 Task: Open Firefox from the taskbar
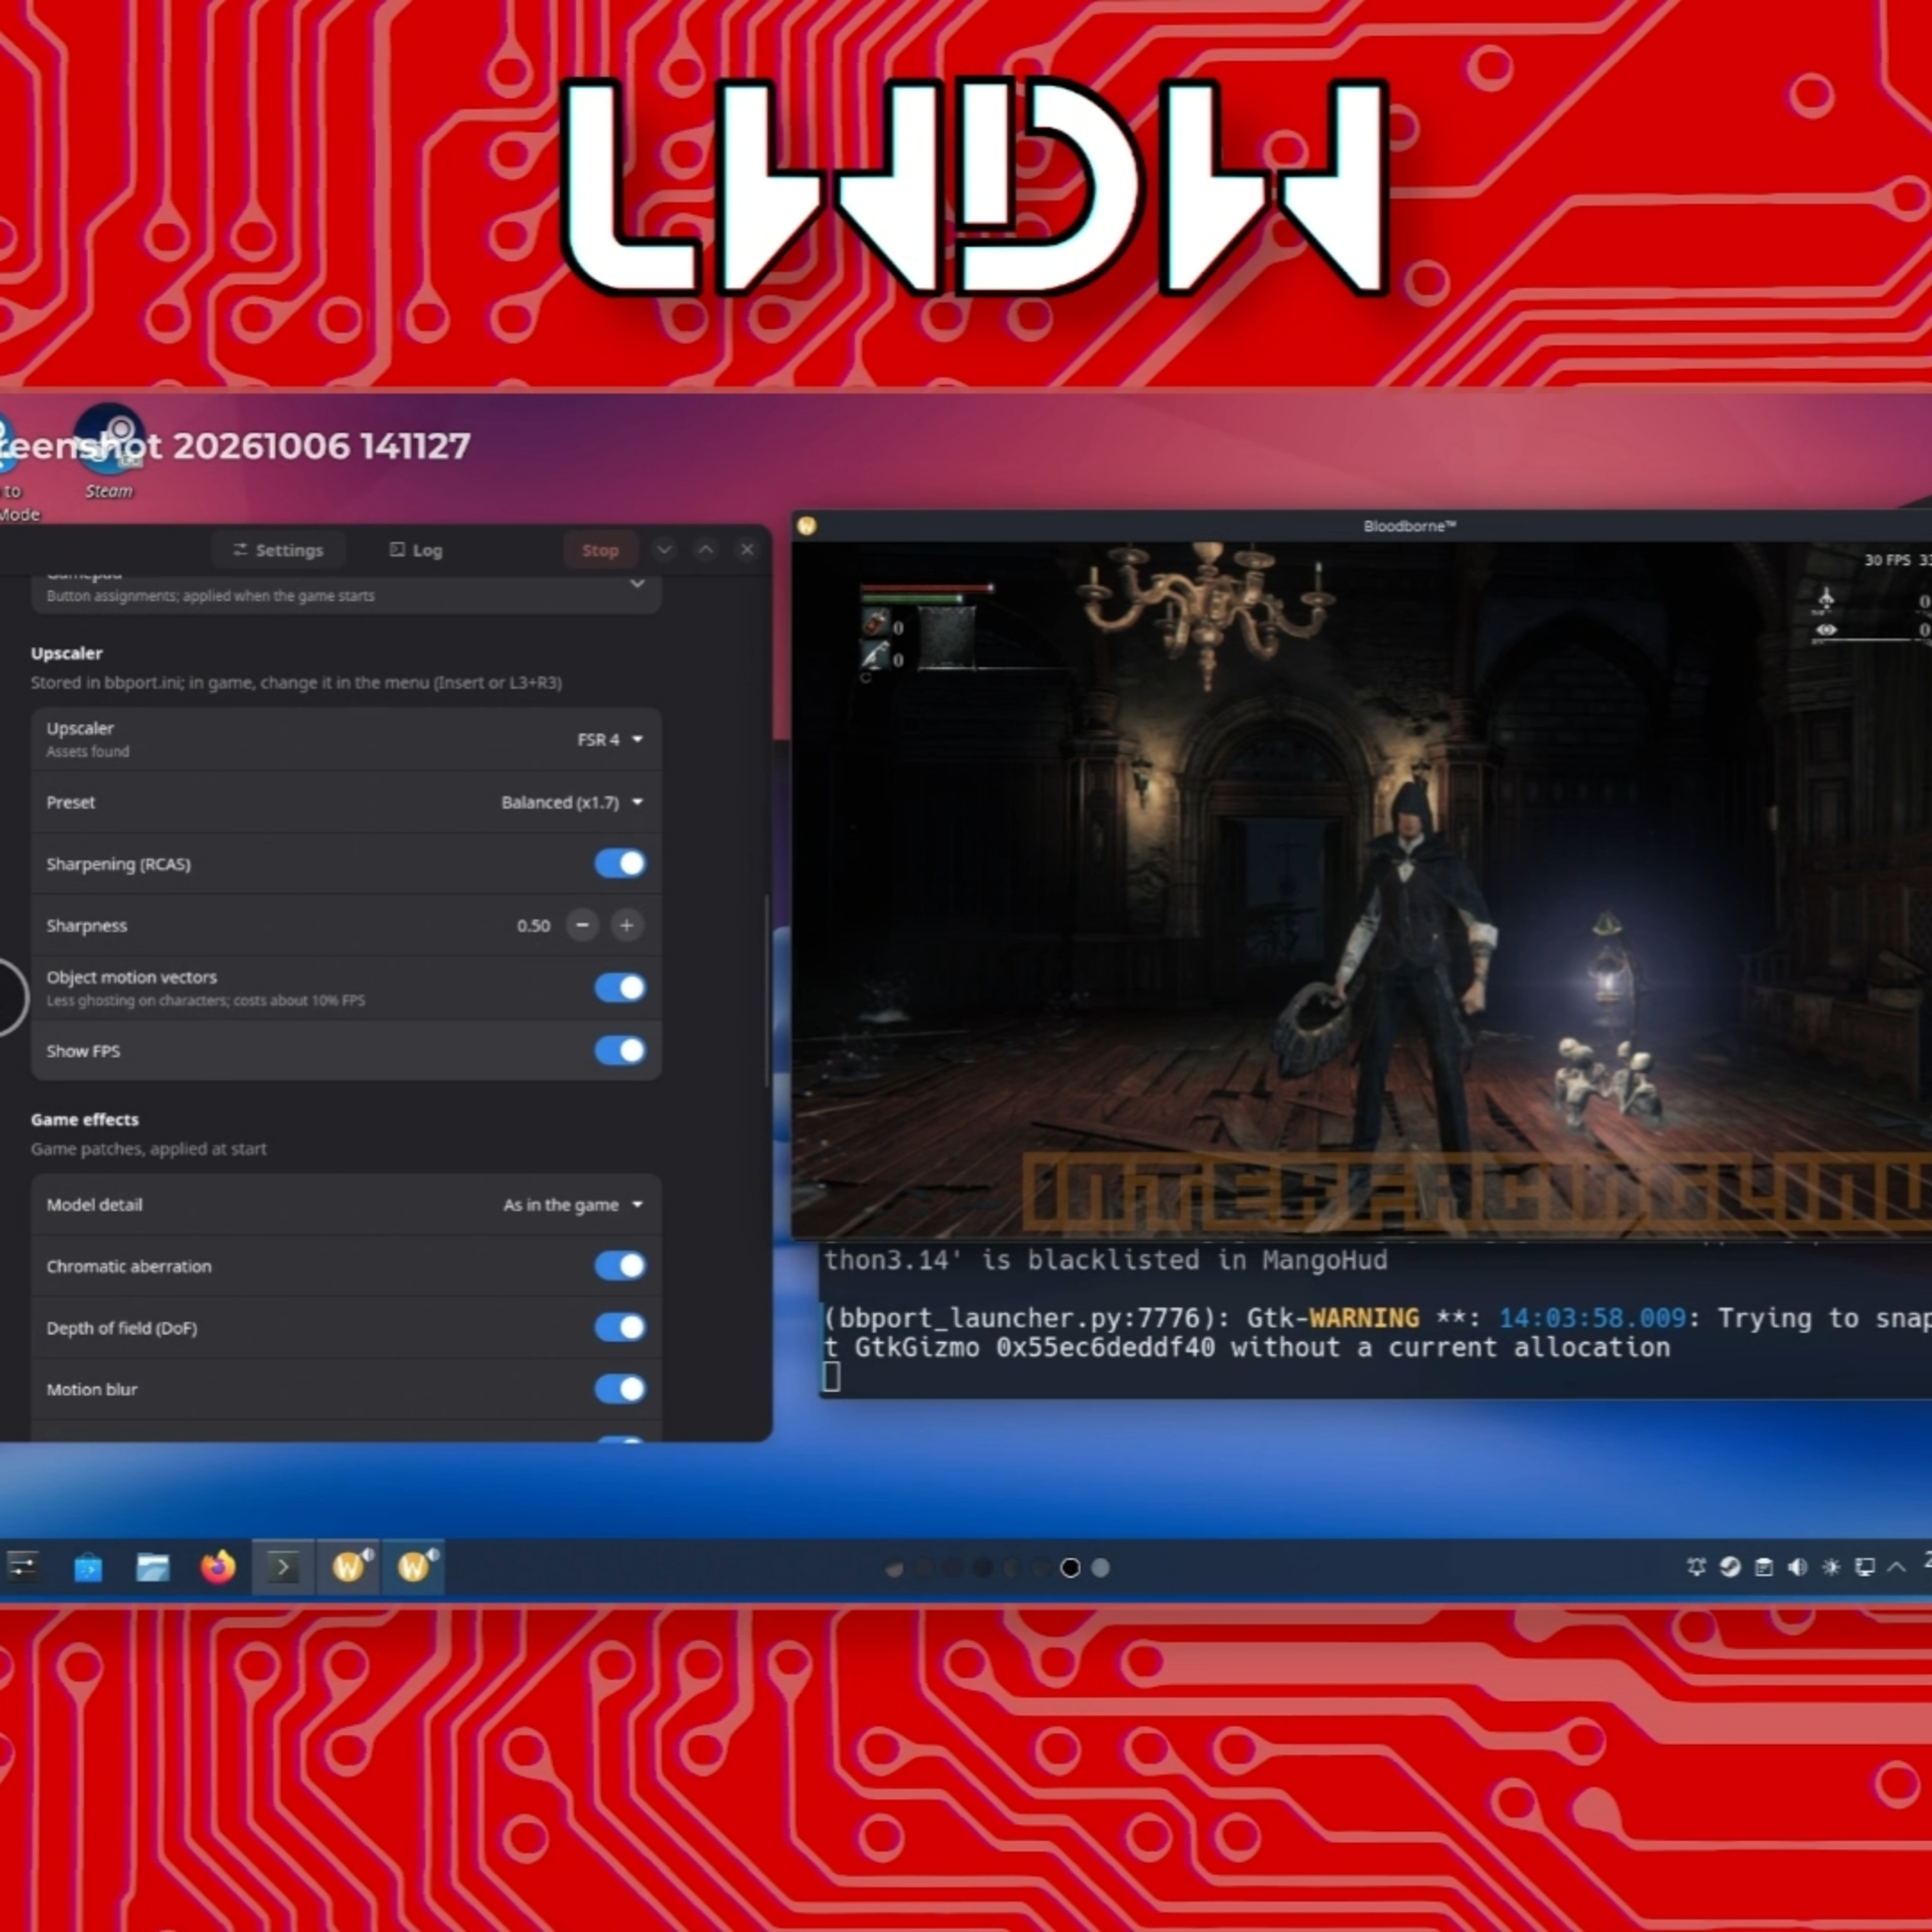(217, 1566)
